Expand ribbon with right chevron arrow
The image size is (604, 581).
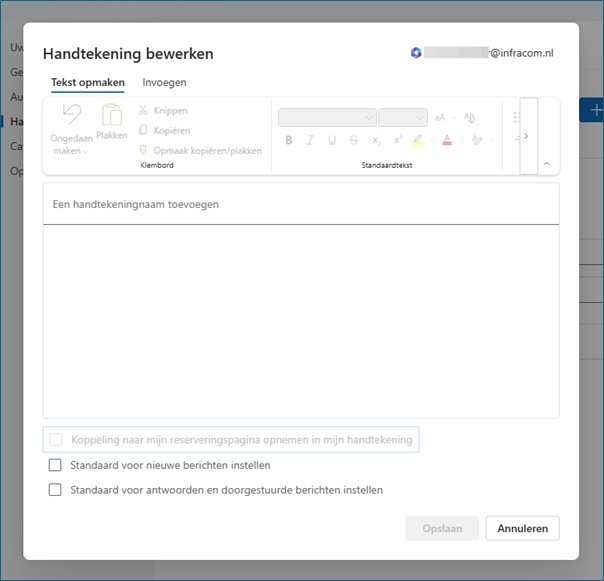(x=528, y=136)
